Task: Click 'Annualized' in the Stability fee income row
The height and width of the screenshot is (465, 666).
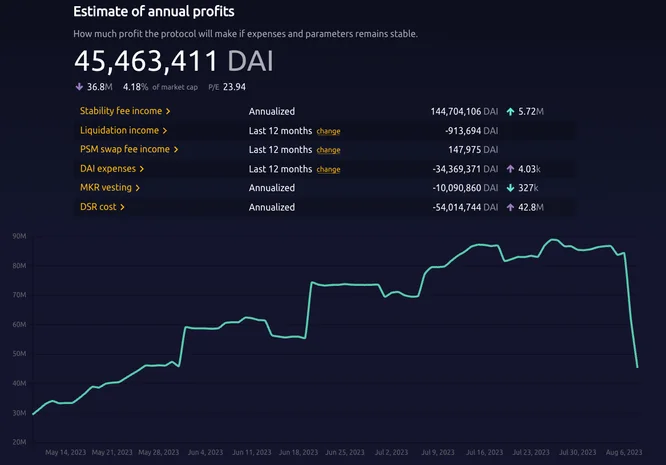Action: click(x=272, y=111)
